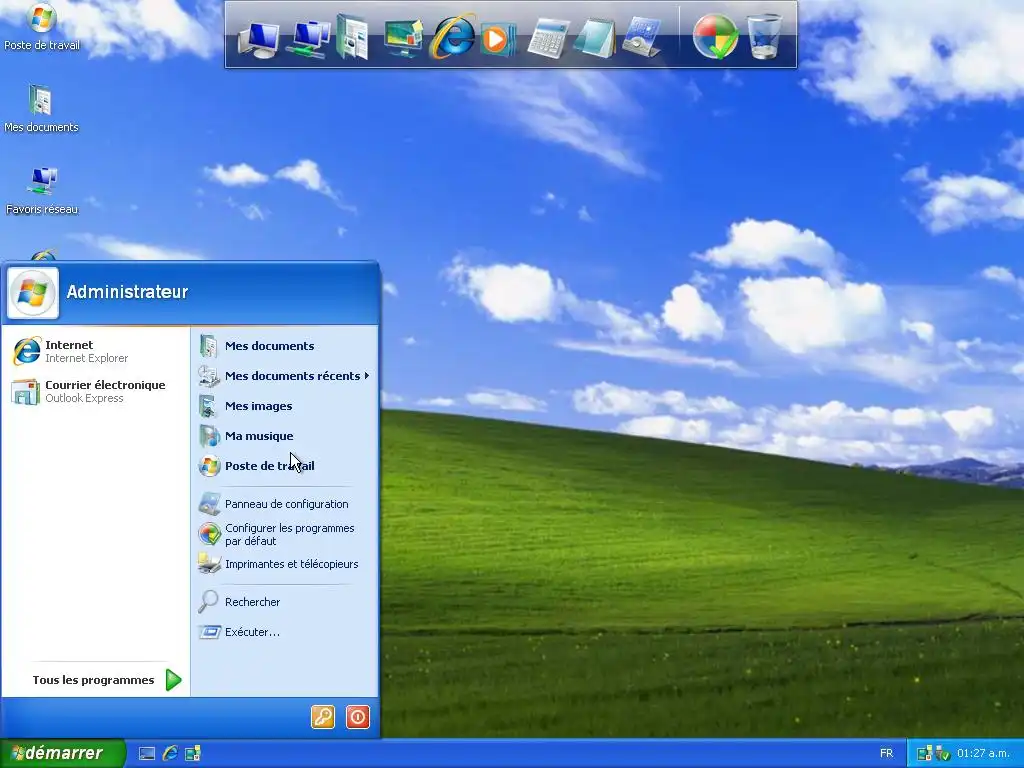The image size is (1024, 768).
Task: Open the Calculator icon in the dock
Action: 548,39
